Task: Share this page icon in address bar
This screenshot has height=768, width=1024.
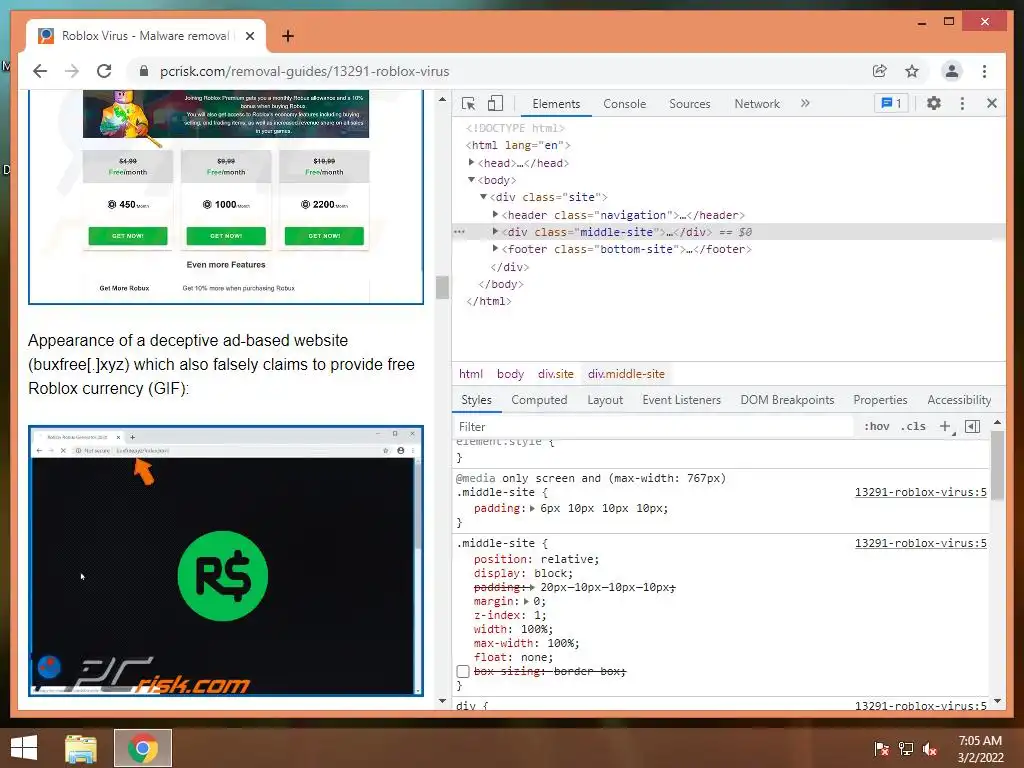Action: tap(880, 71)
